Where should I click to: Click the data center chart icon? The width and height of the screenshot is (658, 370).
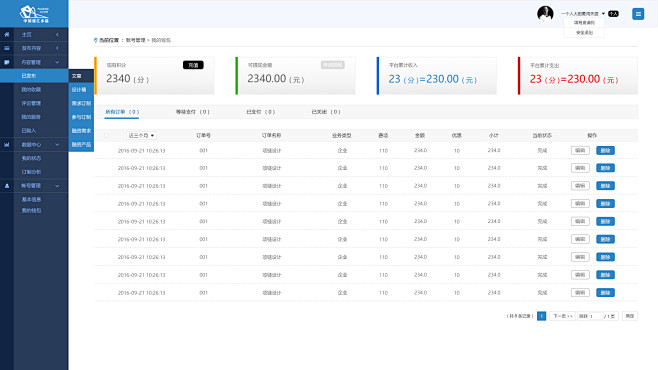[7, 144]
